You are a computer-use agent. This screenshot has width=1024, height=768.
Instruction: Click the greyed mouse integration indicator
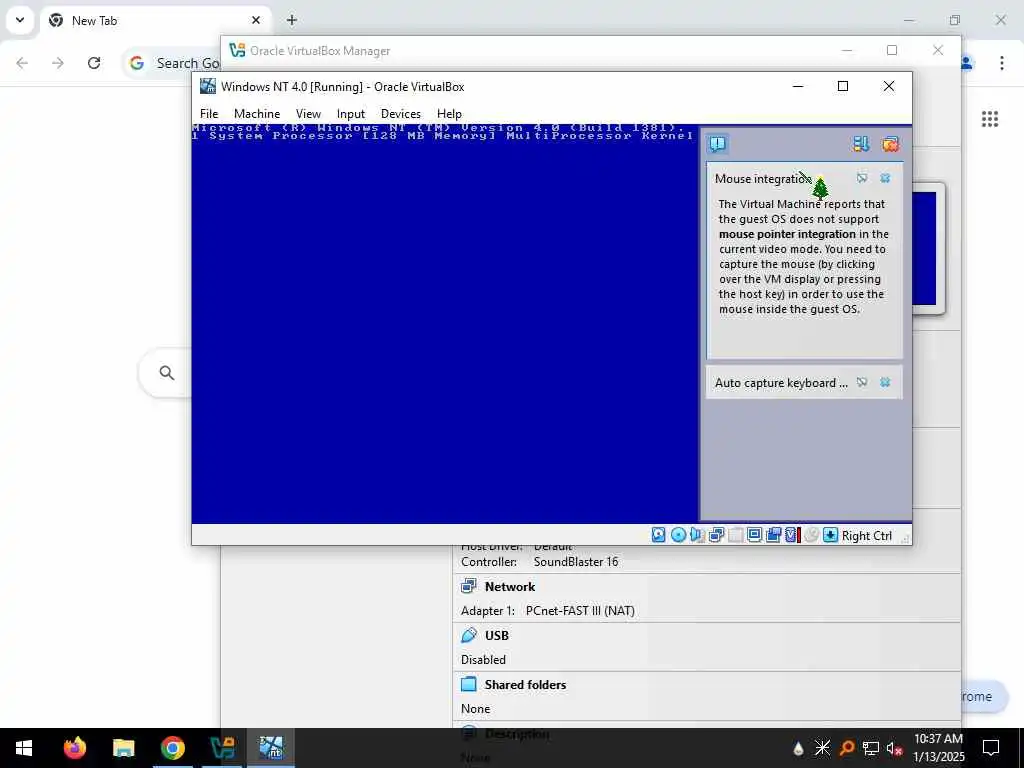click(x=811, y=535)
